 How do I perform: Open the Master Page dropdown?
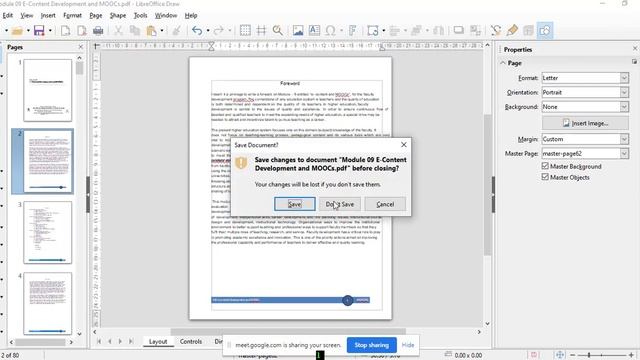click(x=585, y=153)
